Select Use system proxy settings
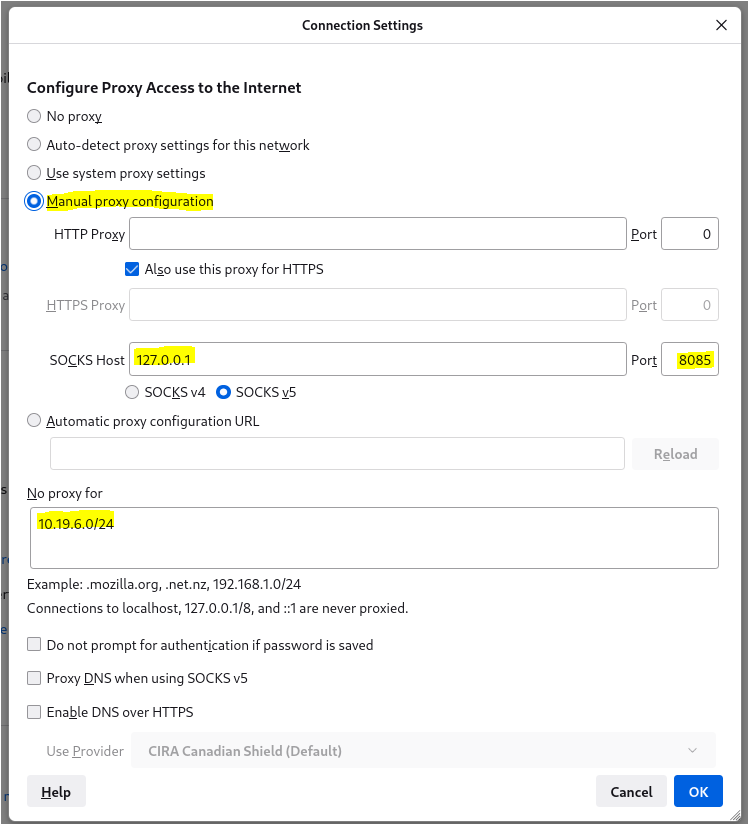748x824 pixels. click(35, 173)
